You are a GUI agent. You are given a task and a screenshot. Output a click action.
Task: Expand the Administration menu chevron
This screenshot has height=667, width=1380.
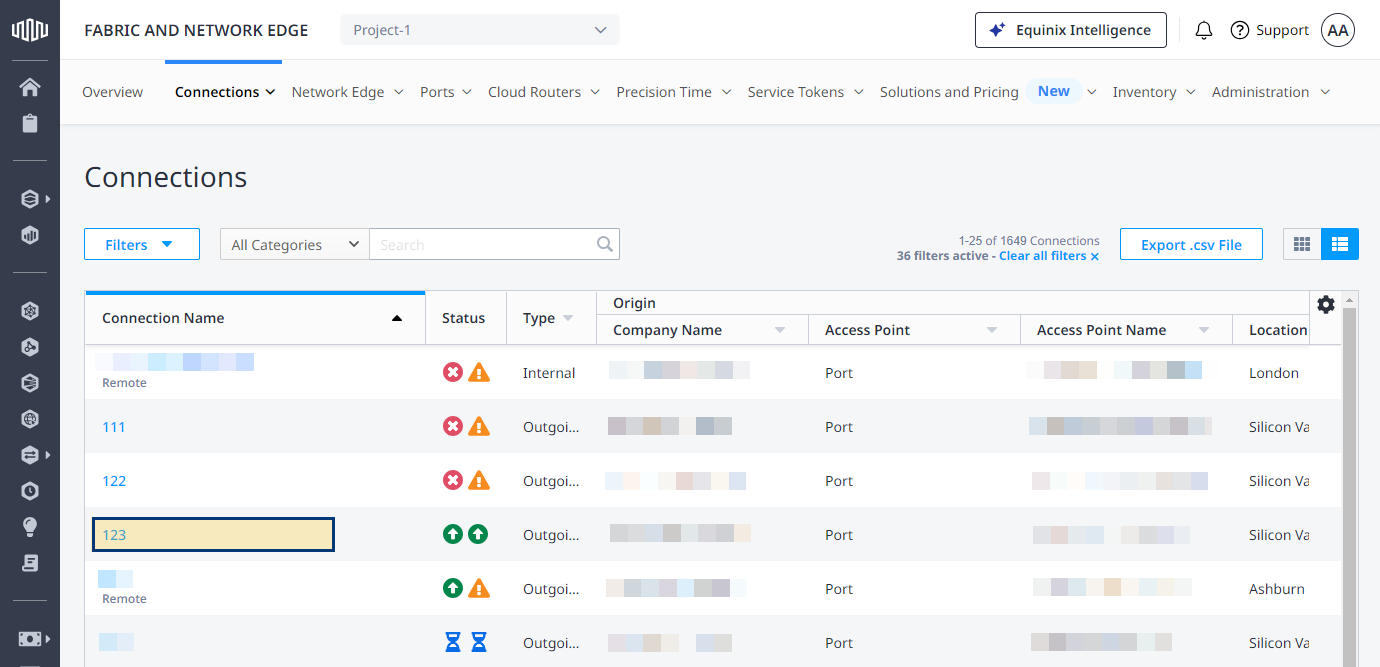point(1325,92)
